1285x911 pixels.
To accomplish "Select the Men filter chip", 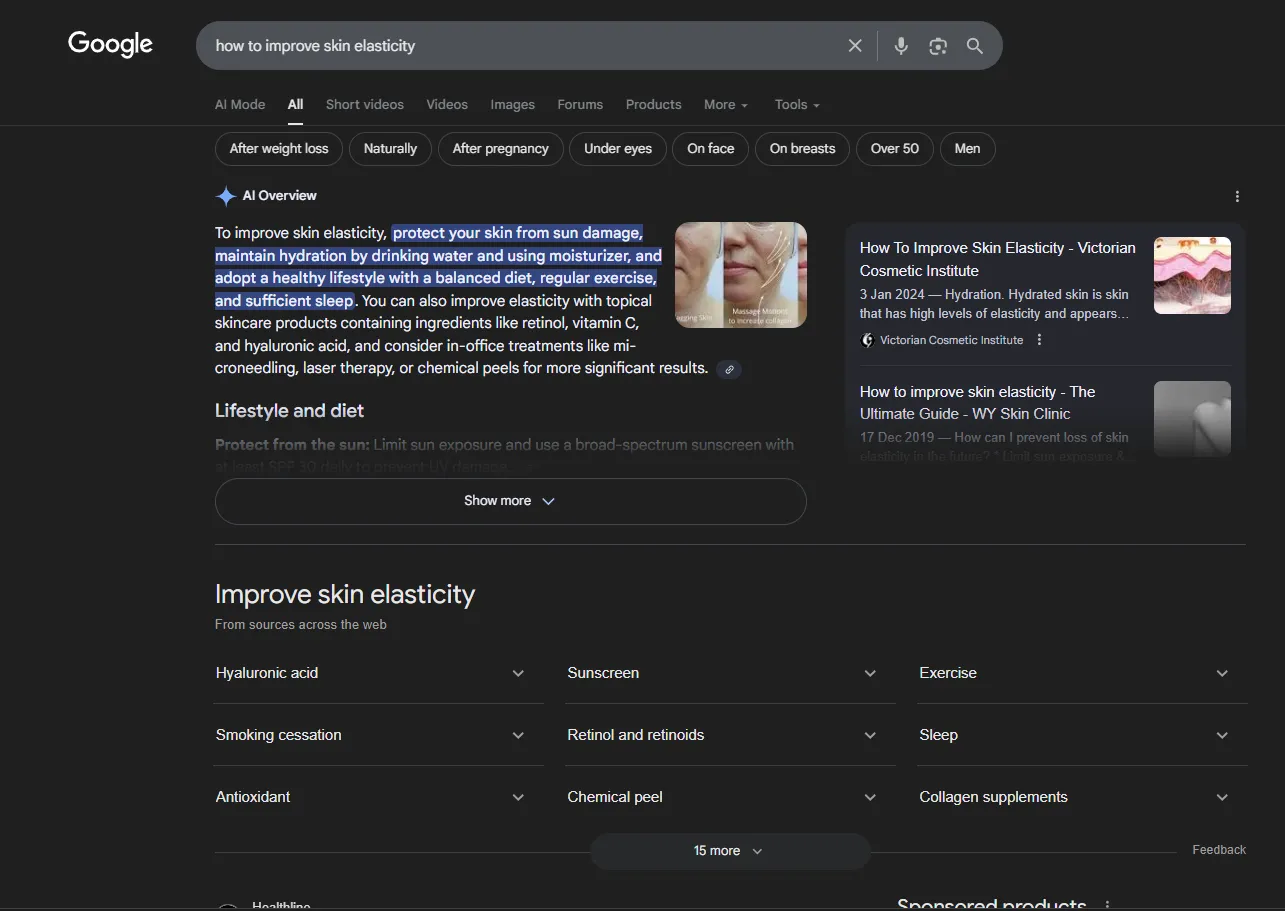I will [967, 149].
